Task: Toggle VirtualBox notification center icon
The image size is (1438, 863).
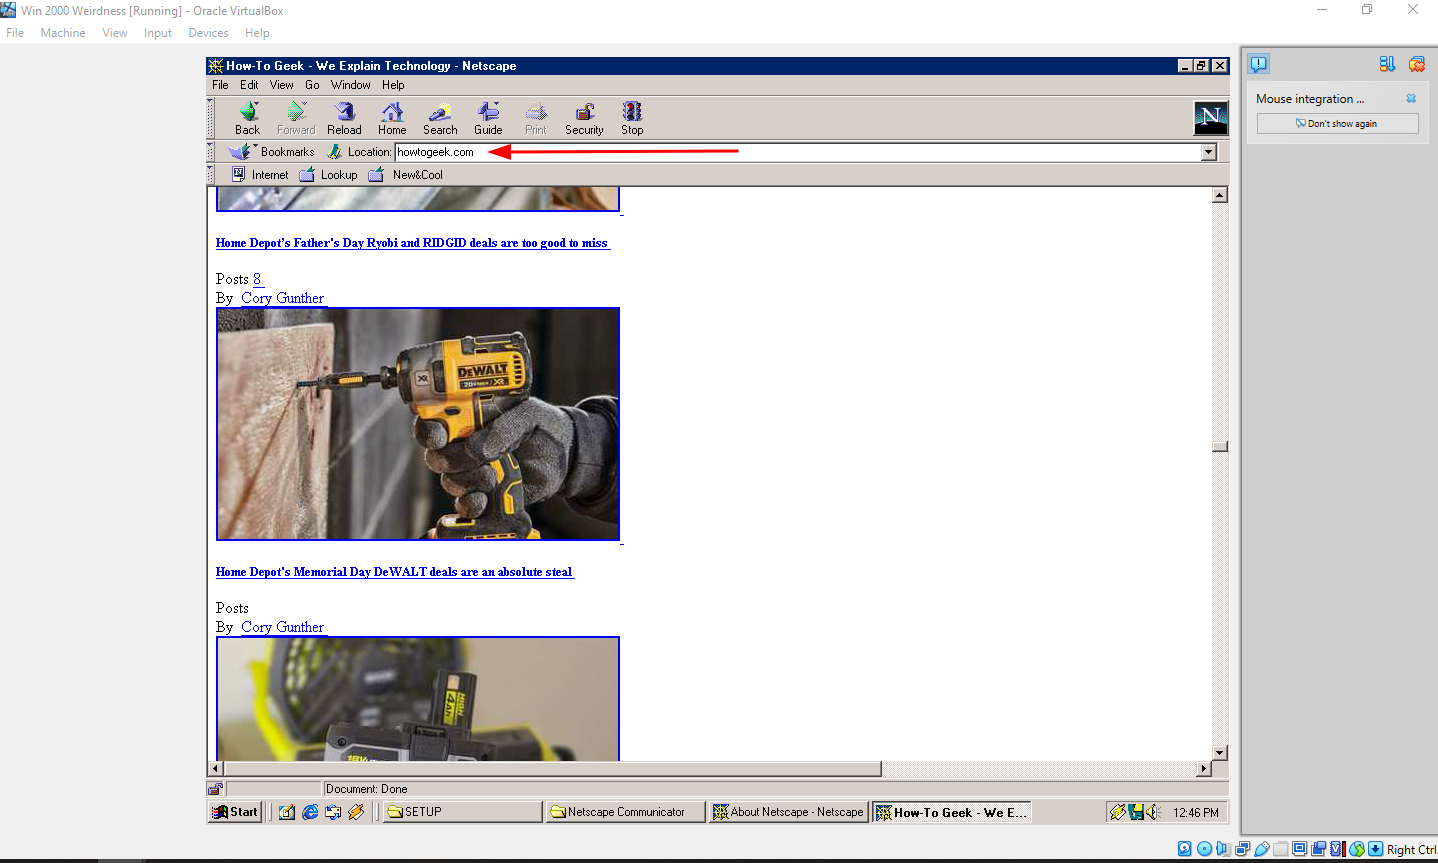Action: [1259, 64]
